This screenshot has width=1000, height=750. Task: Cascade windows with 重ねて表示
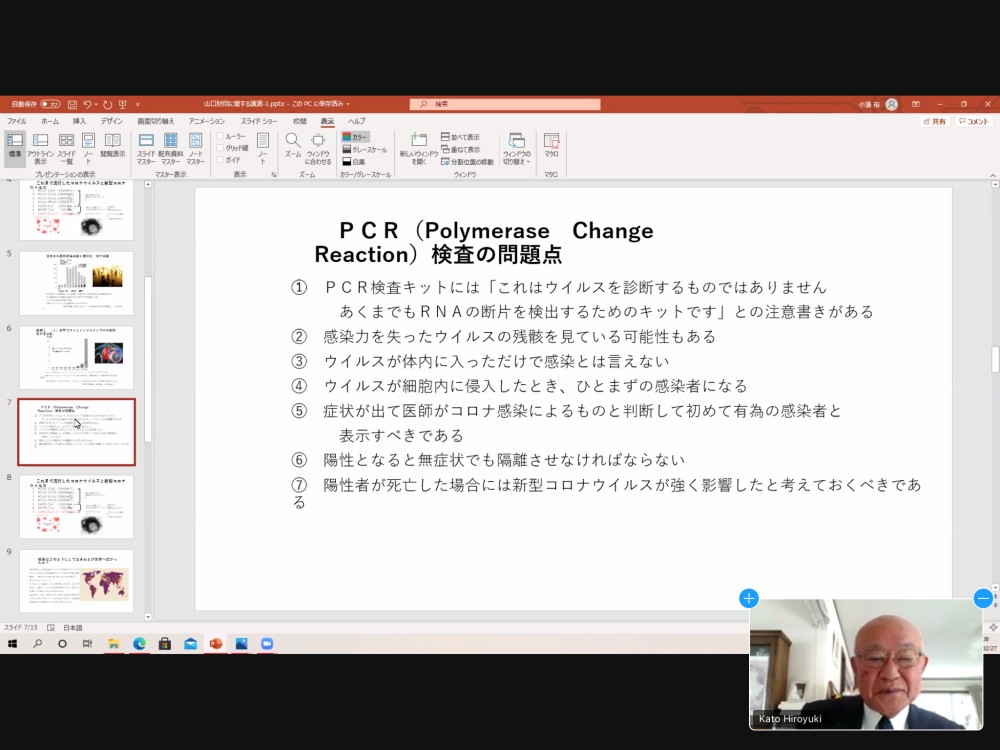point(460,149)
